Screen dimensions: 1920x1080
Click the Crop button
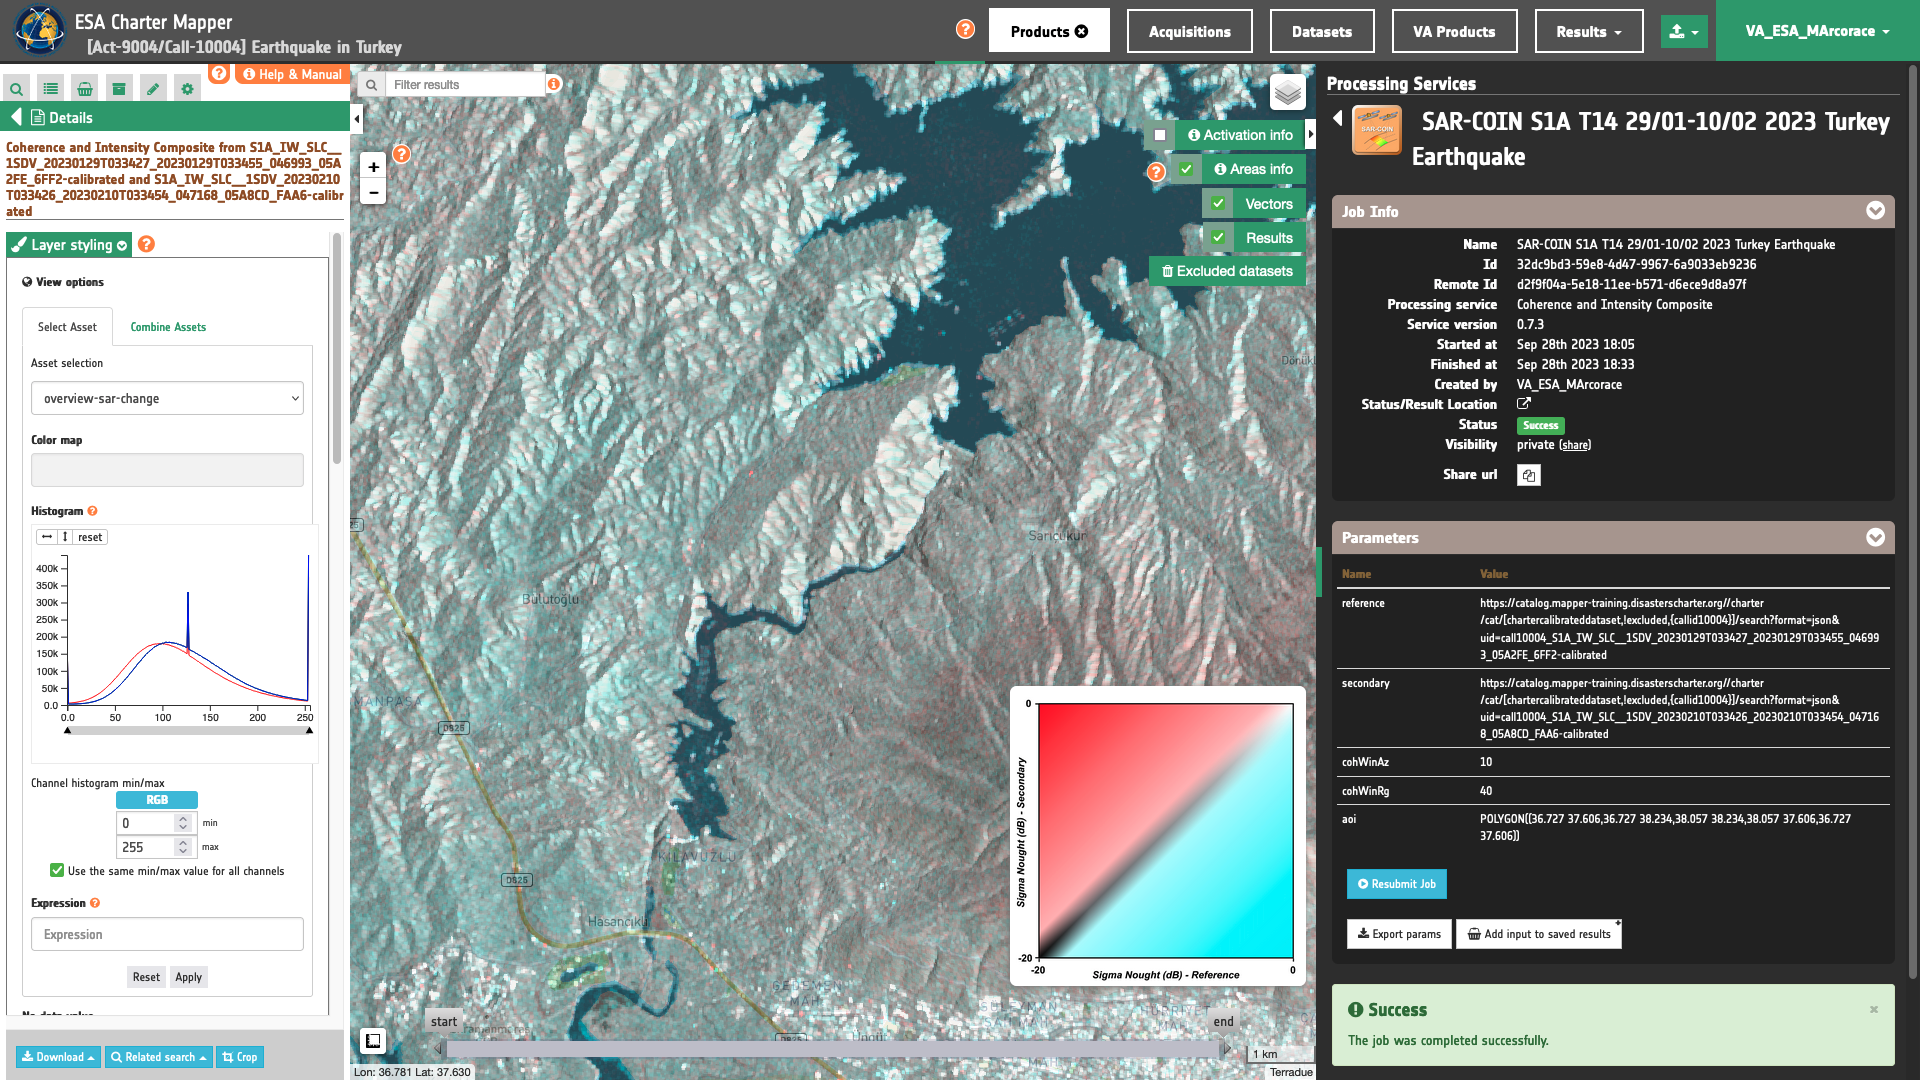(240, 1057)
